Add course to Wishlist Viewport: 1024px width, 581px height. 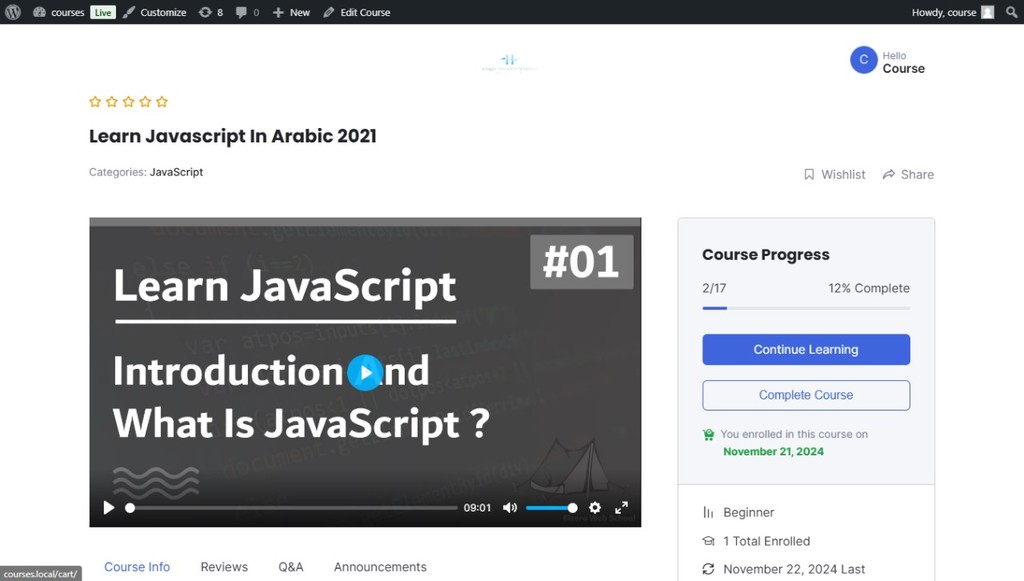[835, 174]
